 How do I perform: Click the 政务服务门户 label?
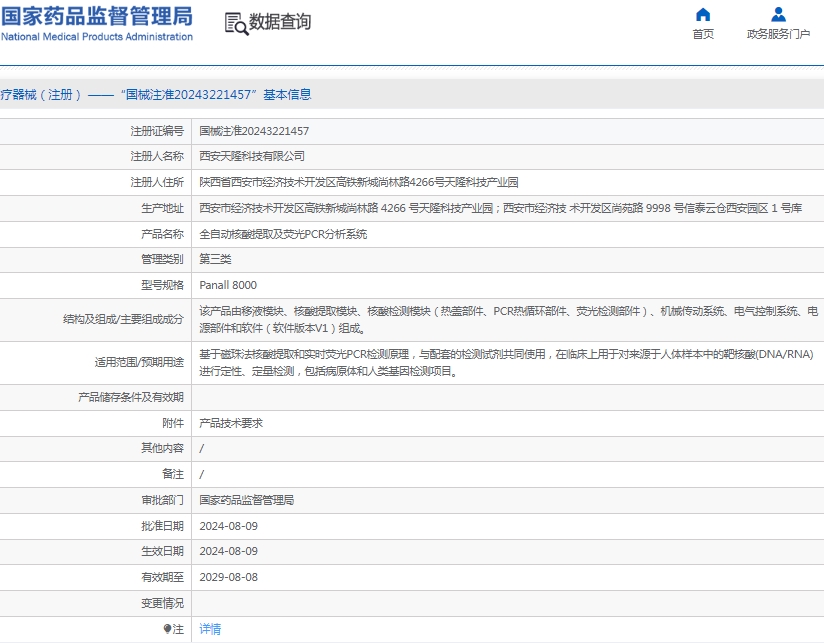click(x=778, y=34)
